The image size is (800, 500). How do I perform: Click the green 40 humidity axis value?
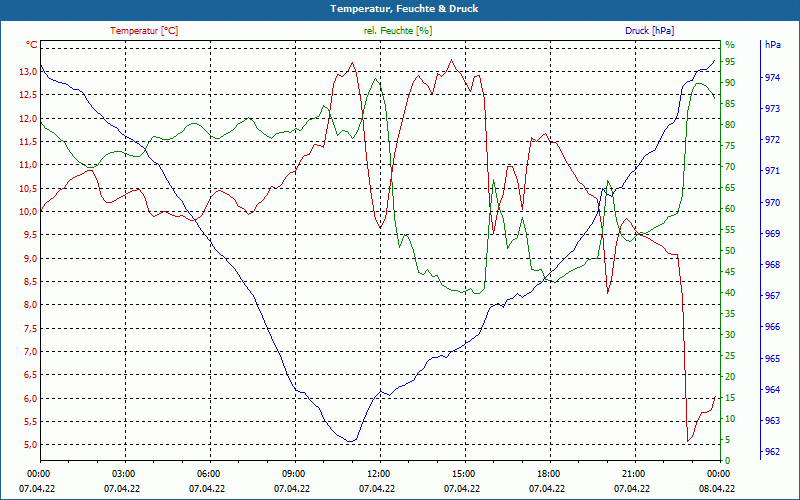[x=730, y=293]
